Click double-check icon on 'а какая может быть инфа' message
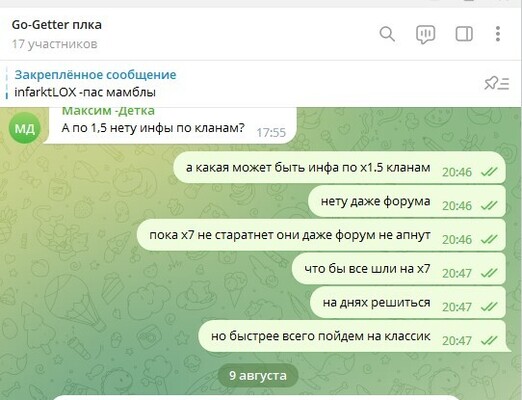 coord(489,172)
